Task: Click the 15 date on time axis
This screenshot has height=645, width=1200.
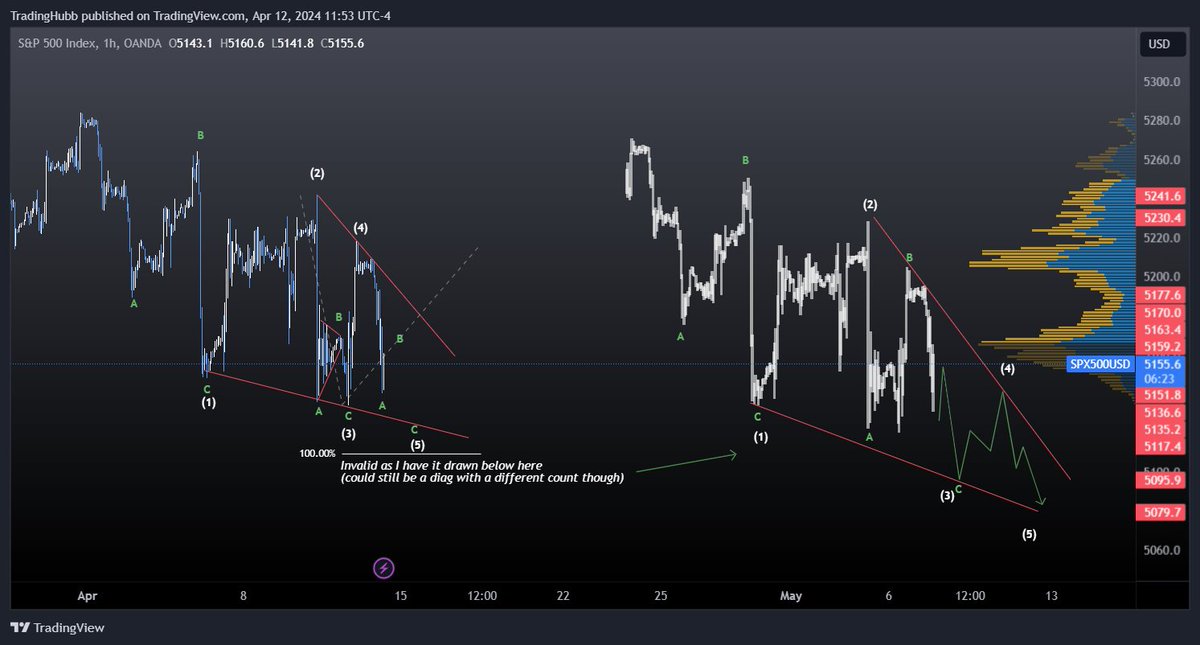Action: (401, 596)
